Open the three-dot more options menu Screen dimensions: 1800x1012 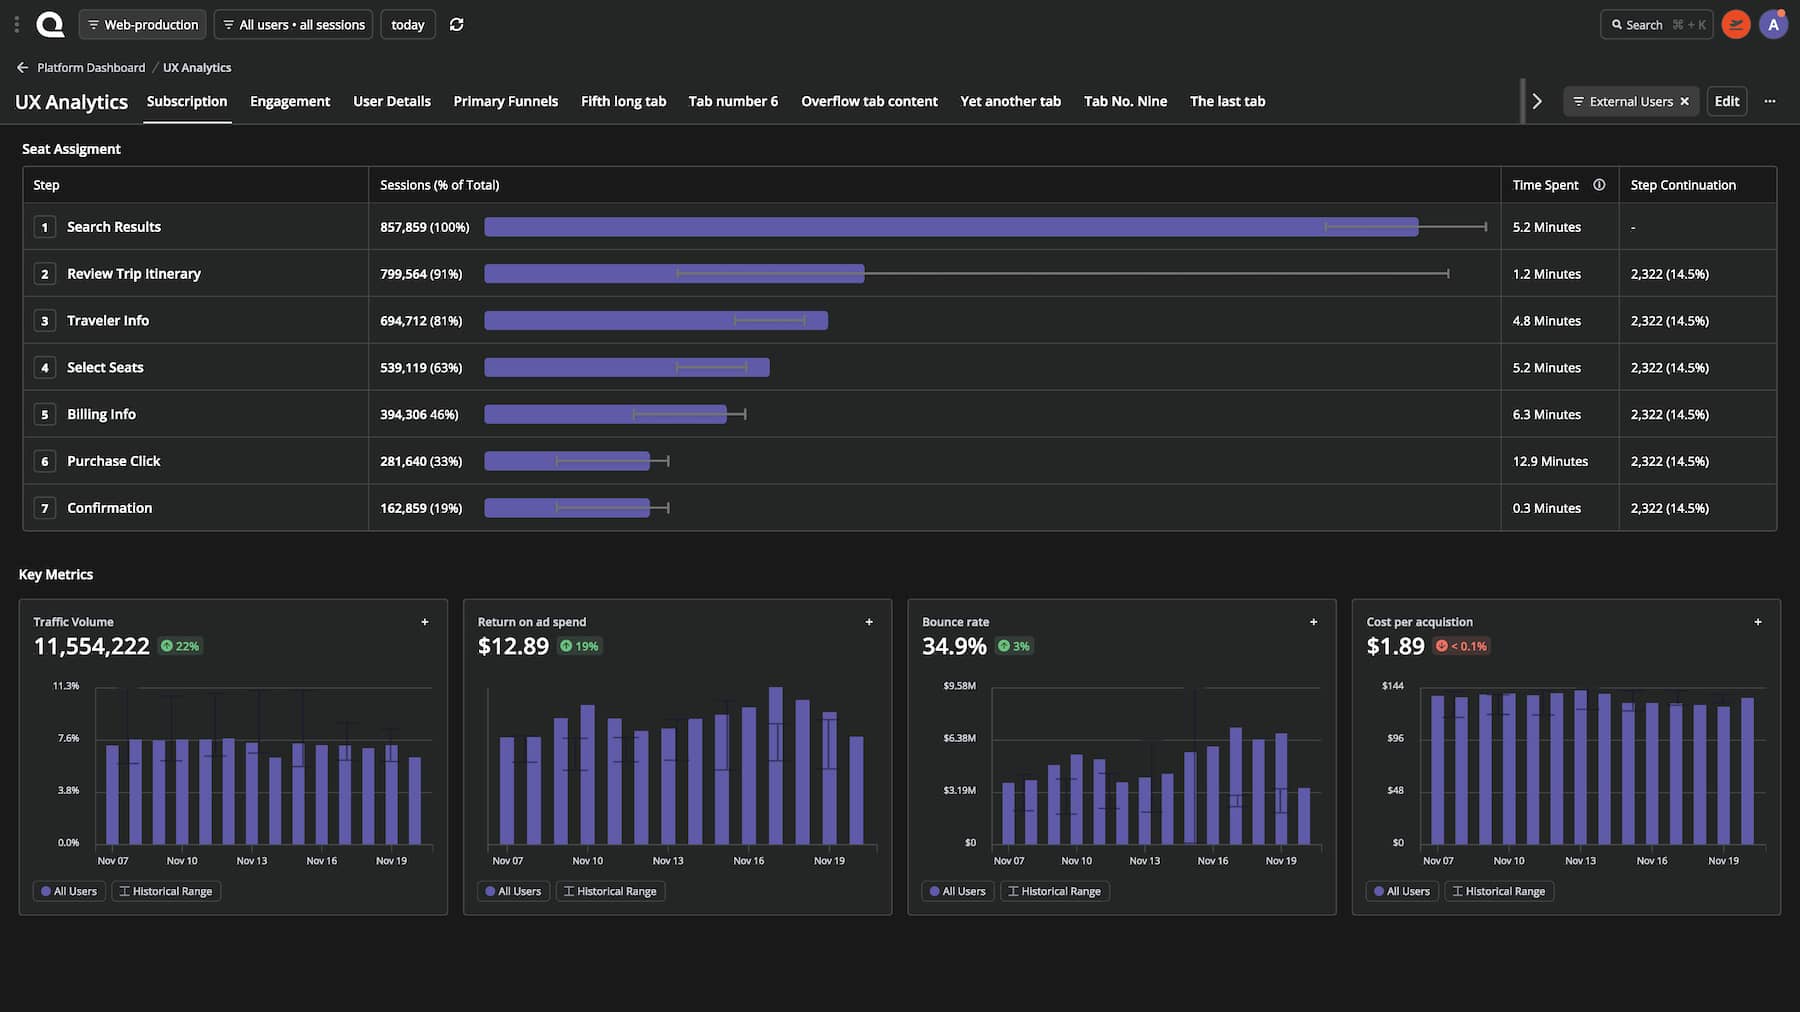tap(1770, 101)
